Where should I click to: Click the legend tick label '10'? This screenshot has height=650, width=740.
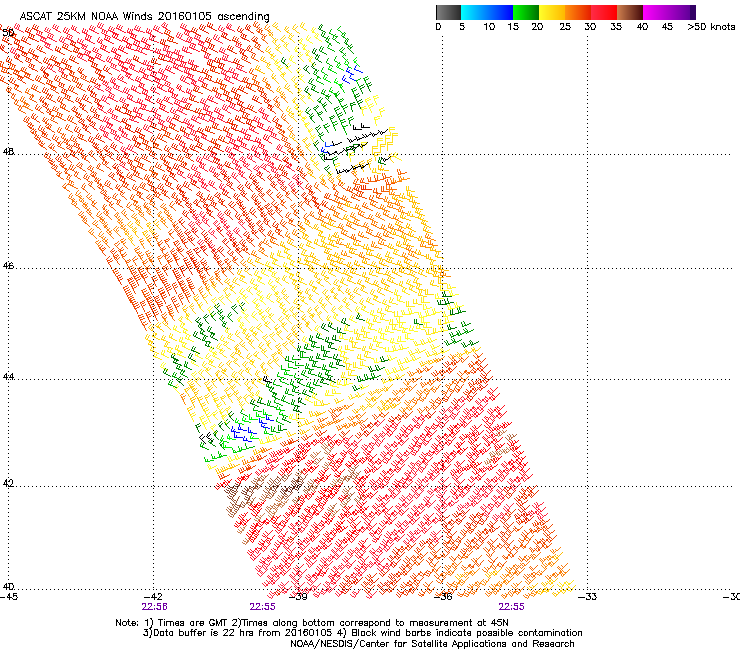489,27
